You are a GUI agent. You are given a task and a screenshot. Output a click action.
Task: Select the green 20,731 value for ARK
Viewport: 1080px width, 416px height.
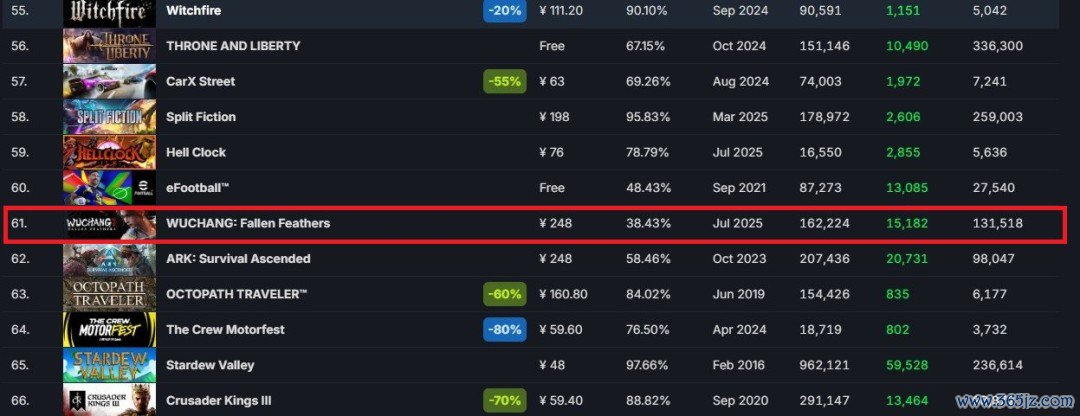tap(907, 259)
